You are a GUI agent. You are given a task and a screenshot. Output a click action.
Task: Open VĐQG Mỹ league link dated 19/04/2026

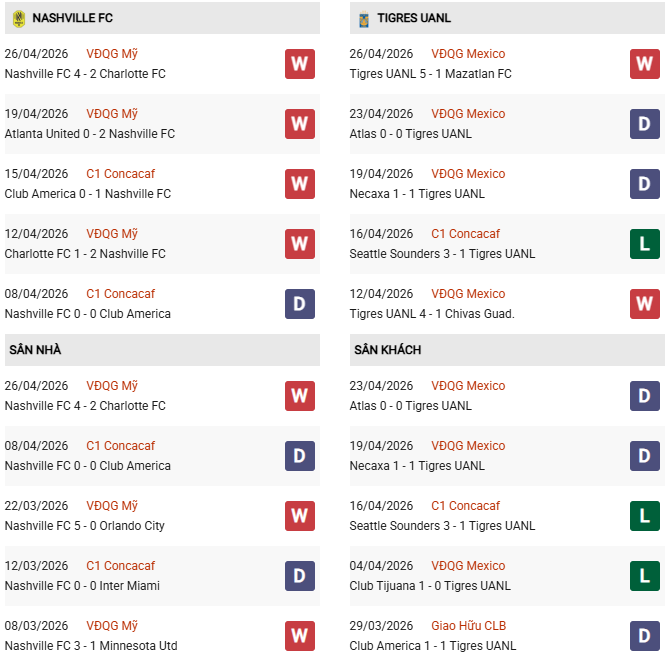pyautogui.click(x=112, y=114)
